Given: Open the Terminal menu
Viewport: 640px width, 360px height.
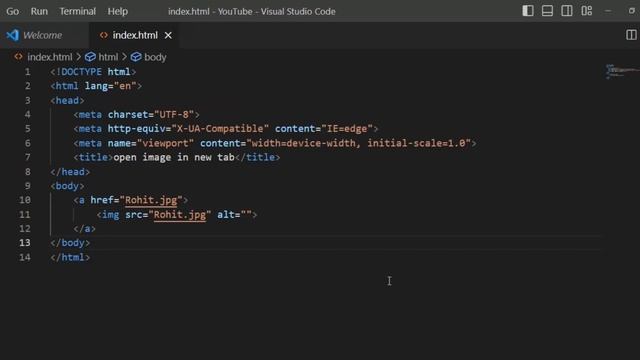Looking at the screenshot, I should click(x=78, y=11).
